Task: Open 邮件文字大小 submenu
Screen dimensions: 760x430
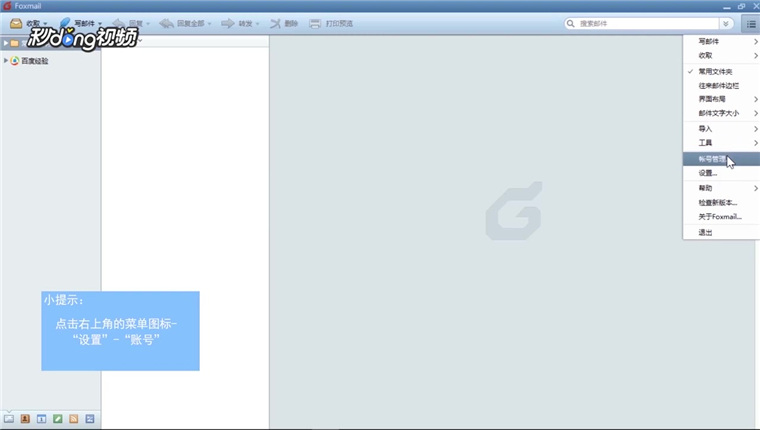Action: point(721,113)
